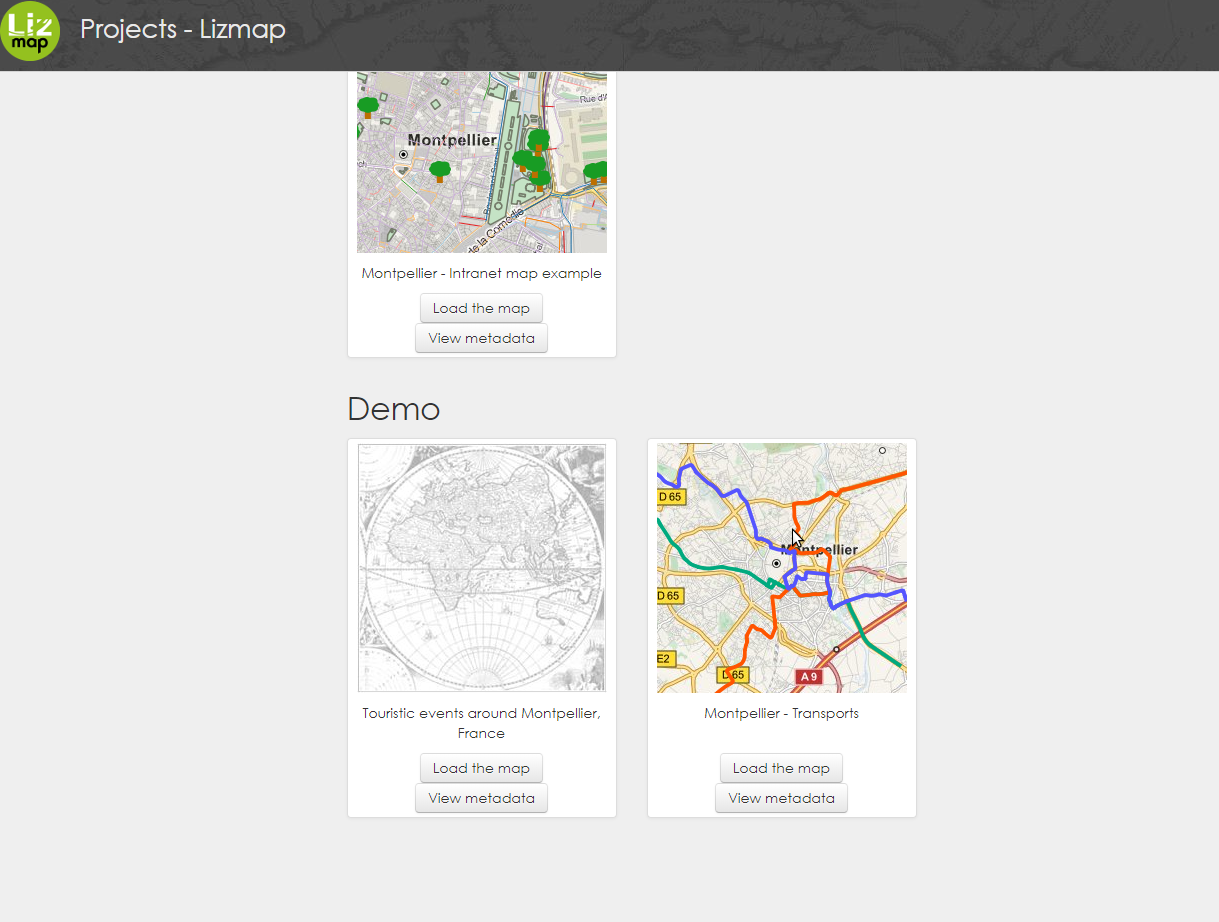Open the Montpellier Transports map thumbnail
This screenshot has width=1219, height=922.
(781, 567)
